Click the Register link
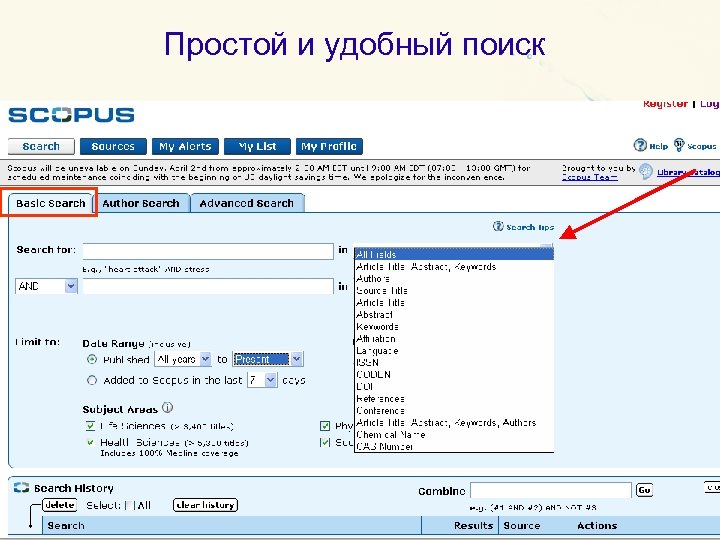This screenshot has width=720, height=540. pos(665,104)
